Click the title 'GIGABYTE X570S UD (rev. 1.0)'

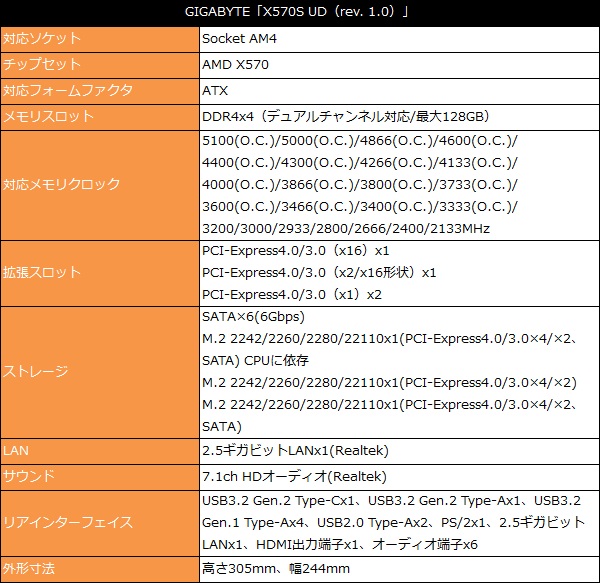(x=297, y=11)
